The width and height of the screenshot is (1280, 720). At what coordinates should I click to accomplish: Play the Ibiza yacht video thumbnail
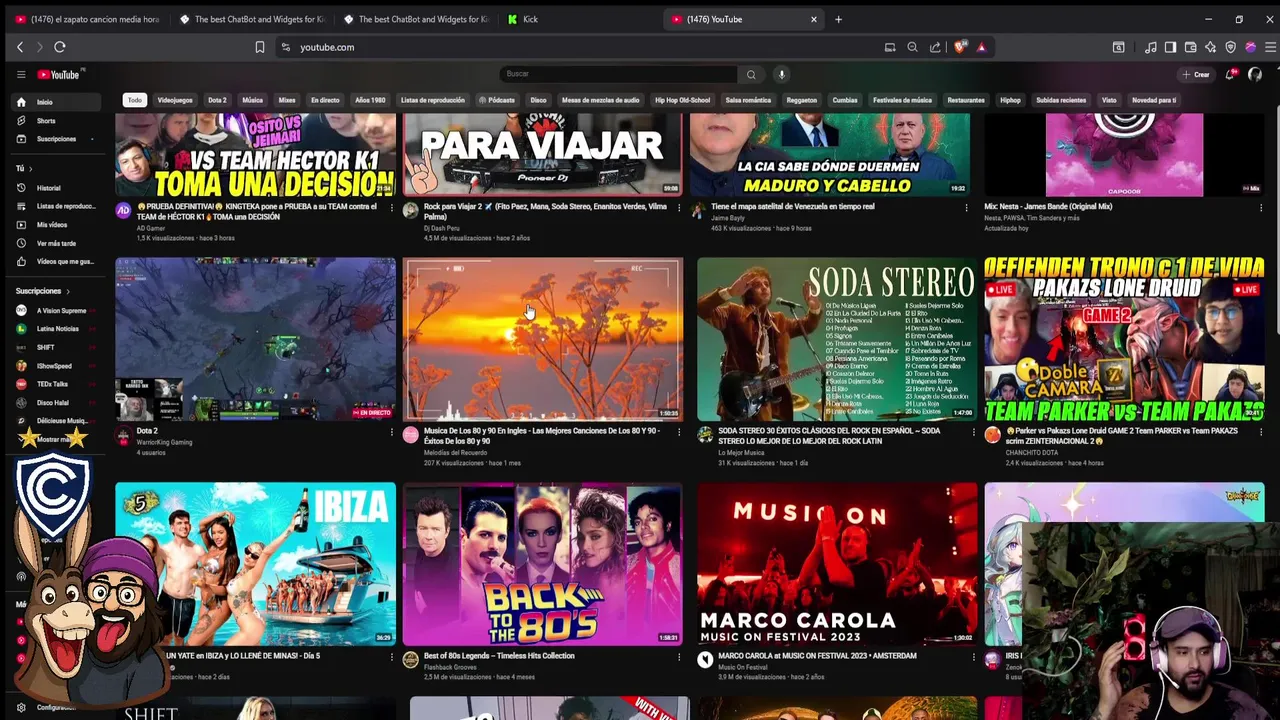[x=255, y=564]
